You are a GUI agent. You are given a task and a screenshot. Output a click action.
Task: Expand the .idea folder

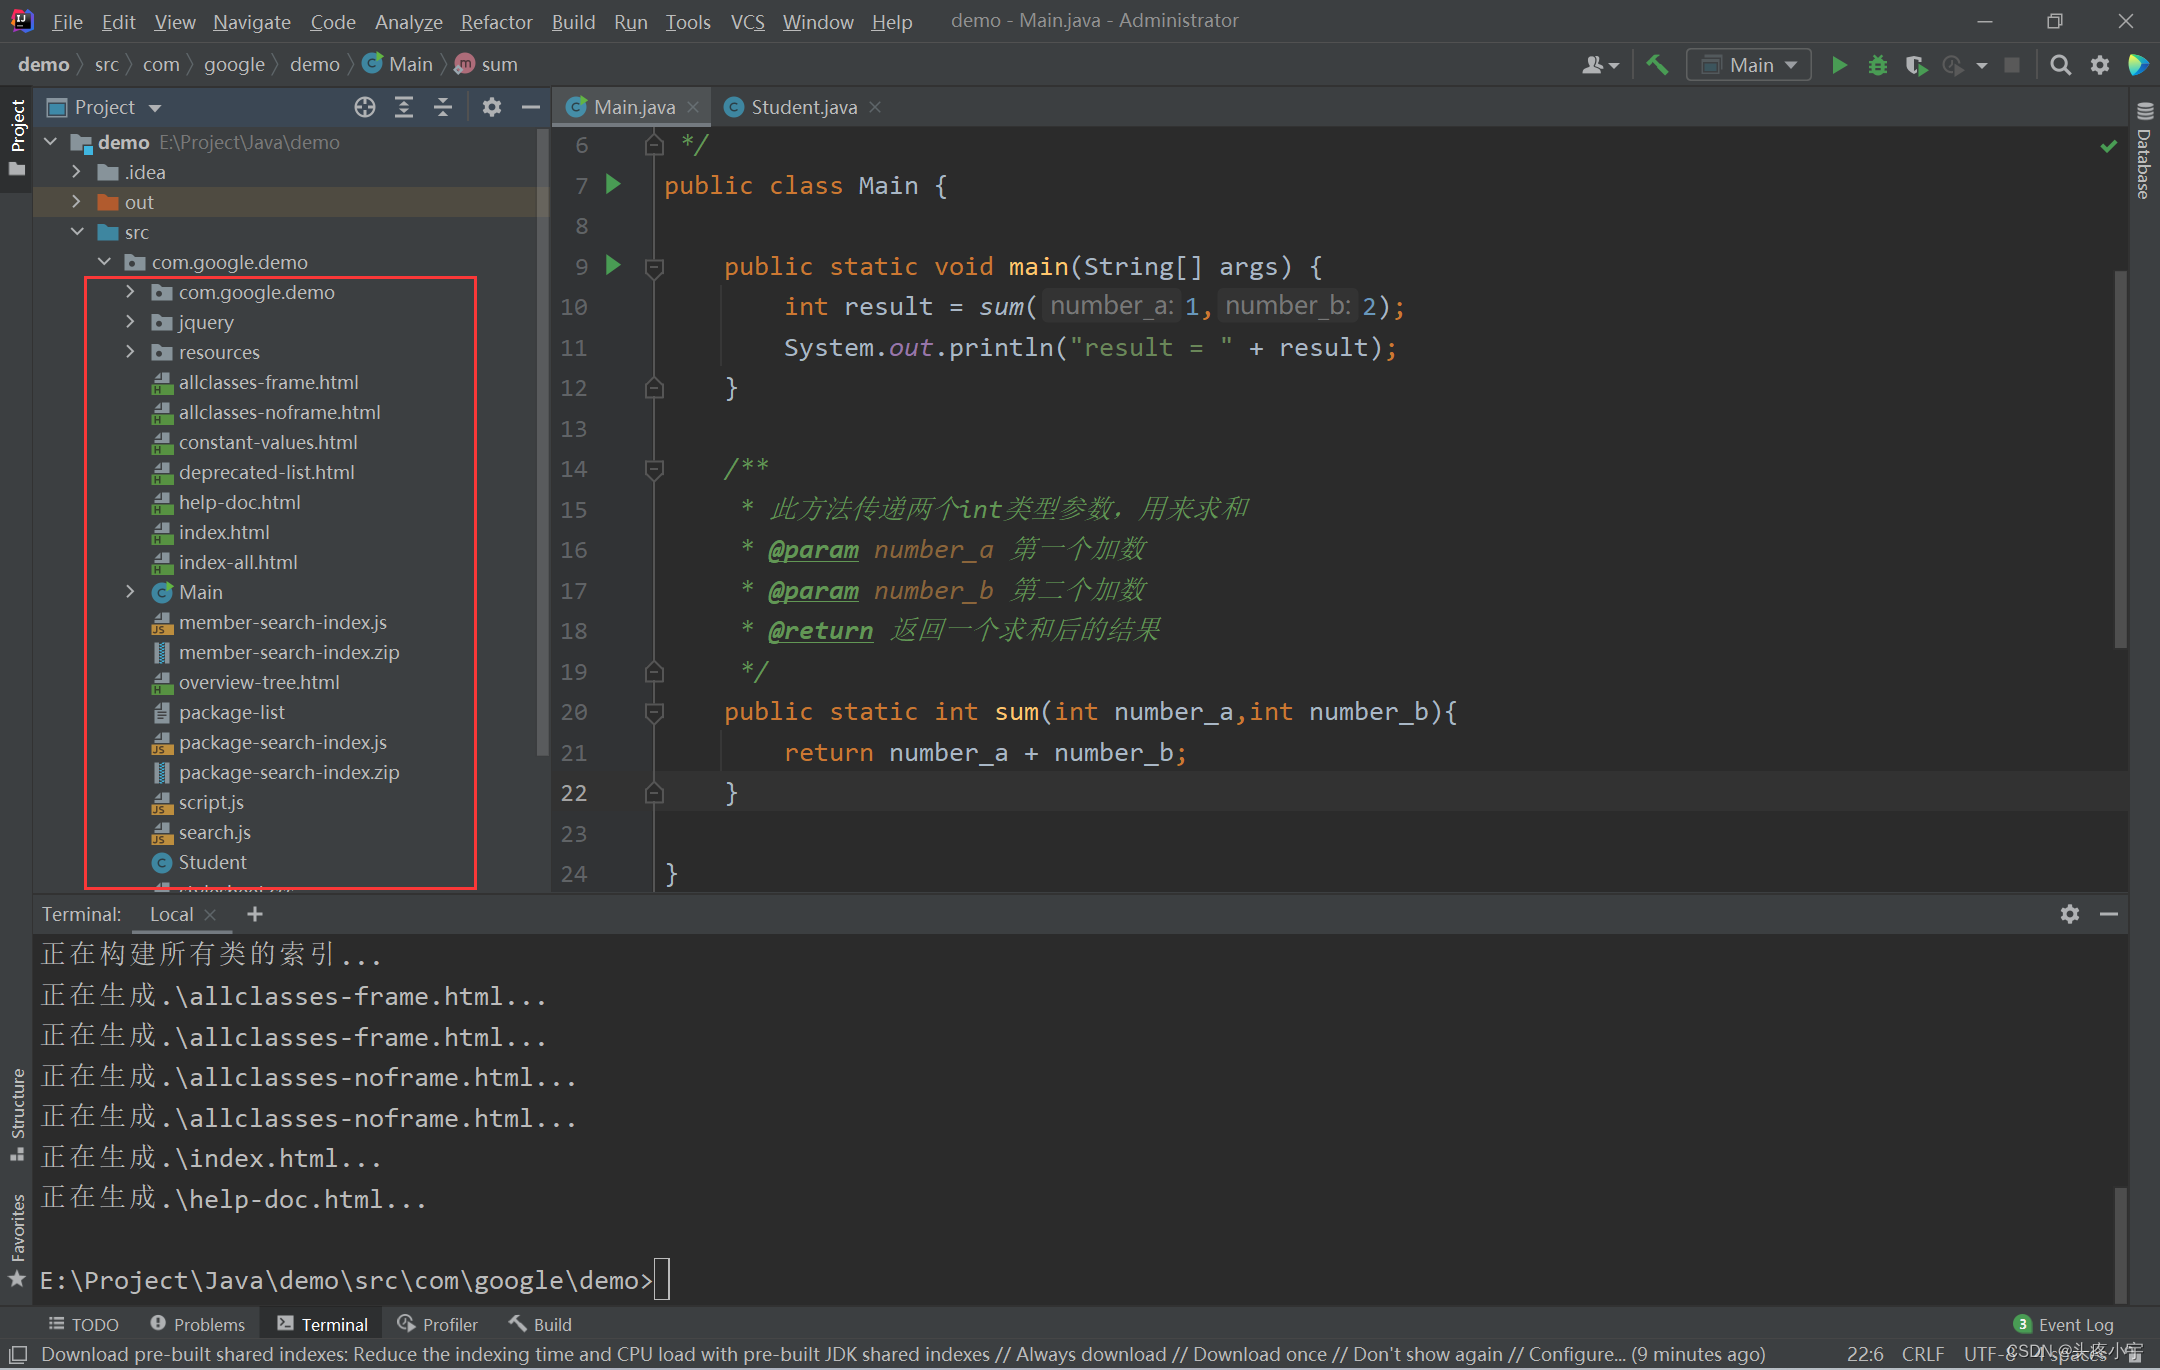[77, 172]
